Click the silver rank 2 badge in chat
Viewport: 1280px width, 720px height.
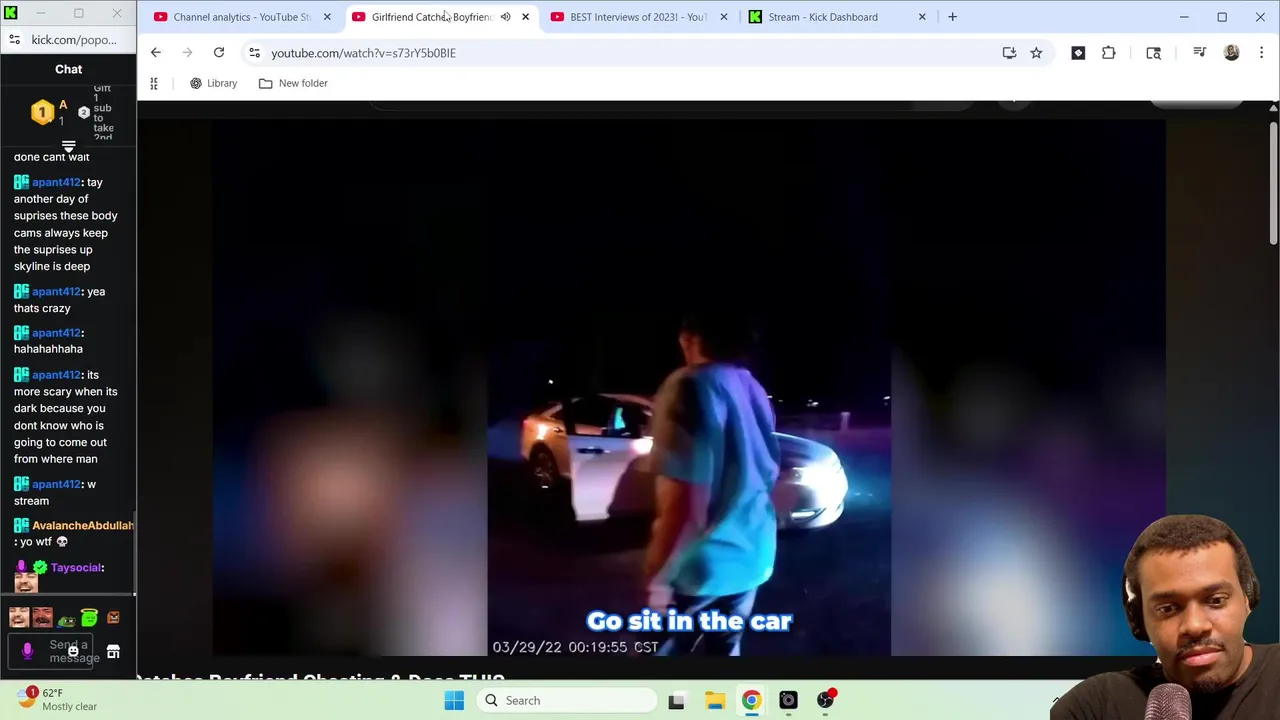point(84,112)
